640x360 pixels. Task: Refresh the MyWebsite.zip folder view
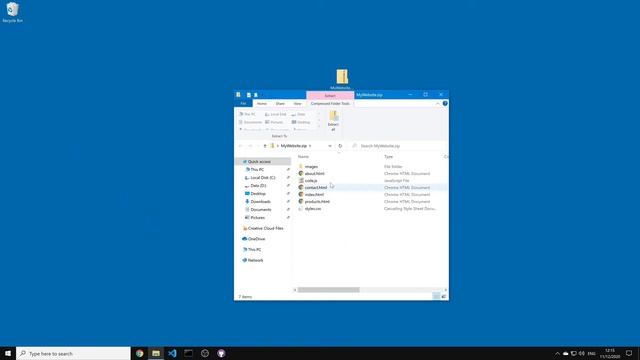click(340, 146)
